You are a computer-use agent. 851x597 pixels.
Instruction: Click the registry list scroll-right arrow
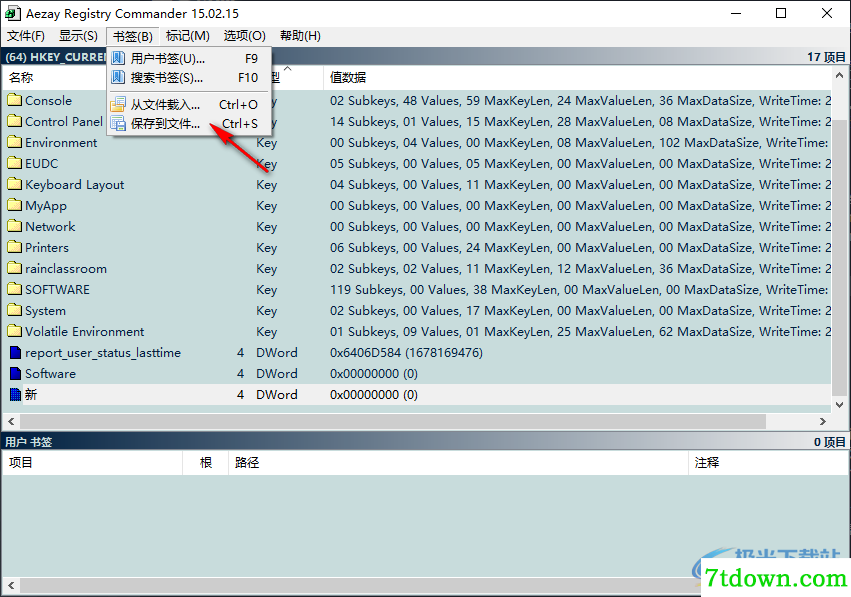coord(823,421)
